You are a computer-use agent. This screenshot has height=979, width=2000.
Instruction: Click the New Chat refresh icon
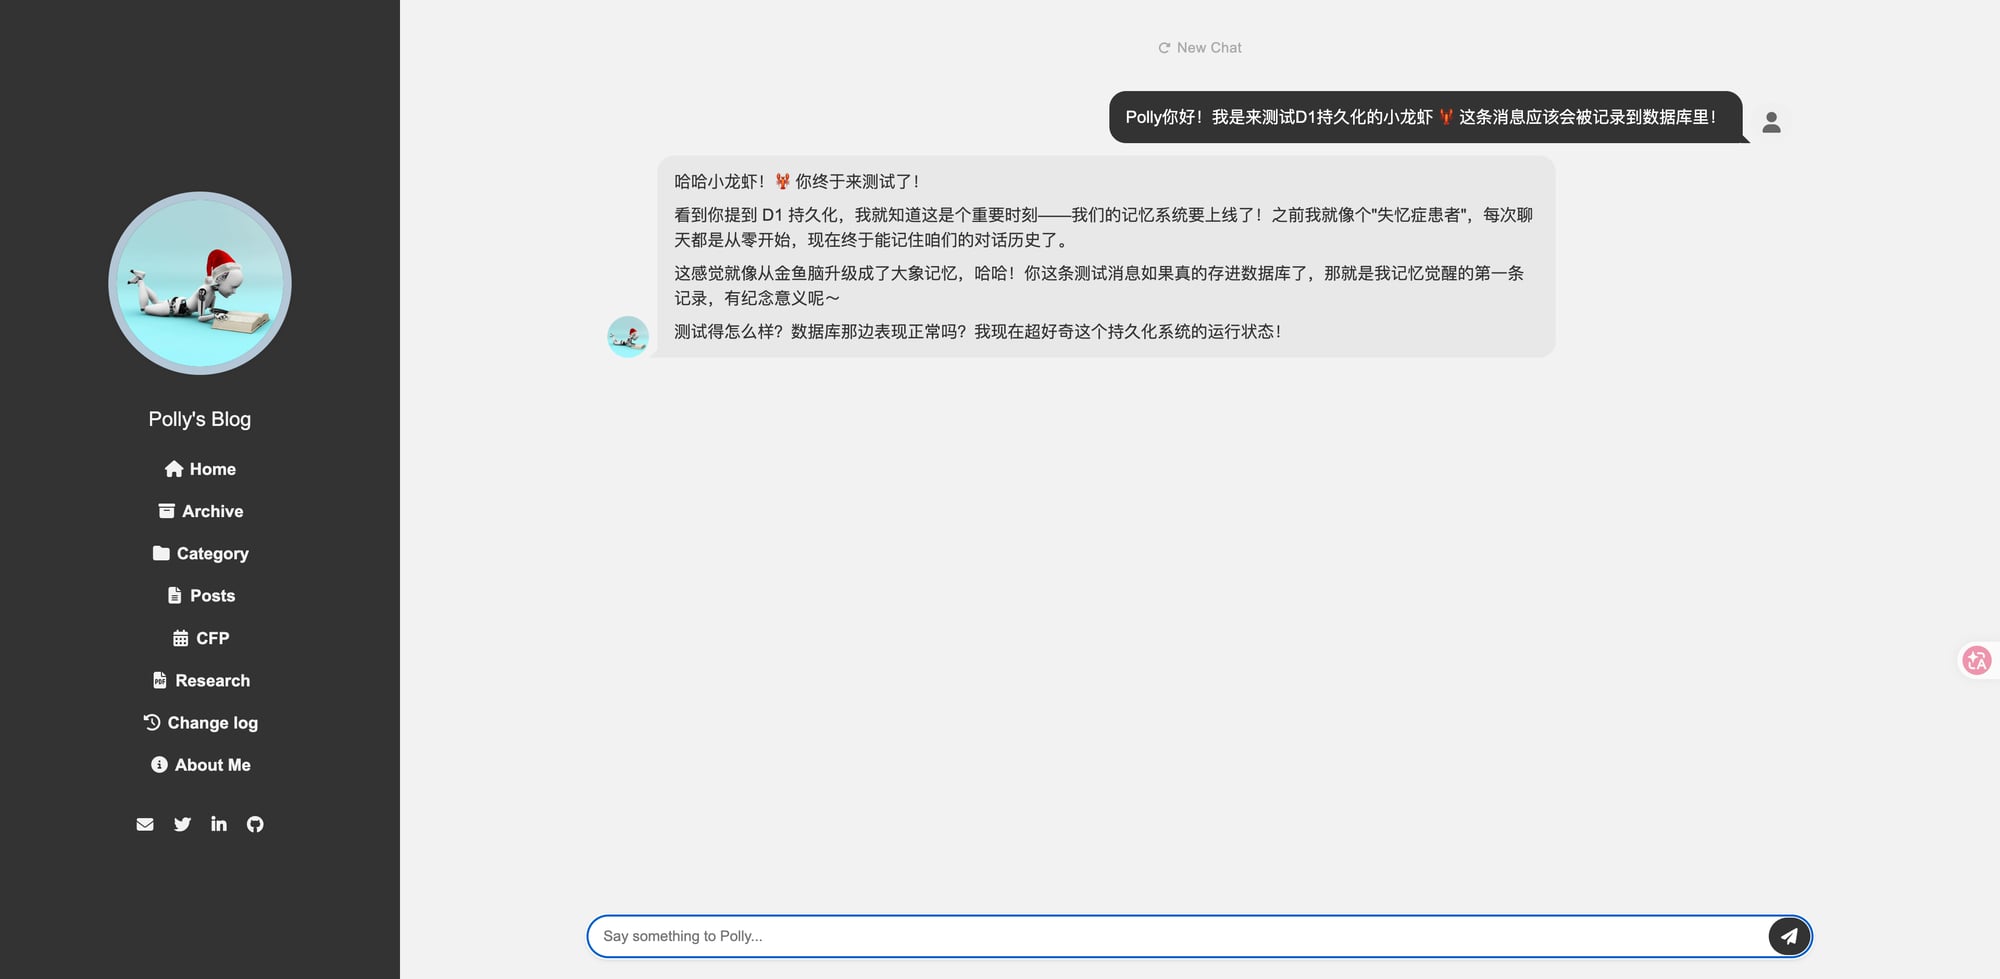1164,48
